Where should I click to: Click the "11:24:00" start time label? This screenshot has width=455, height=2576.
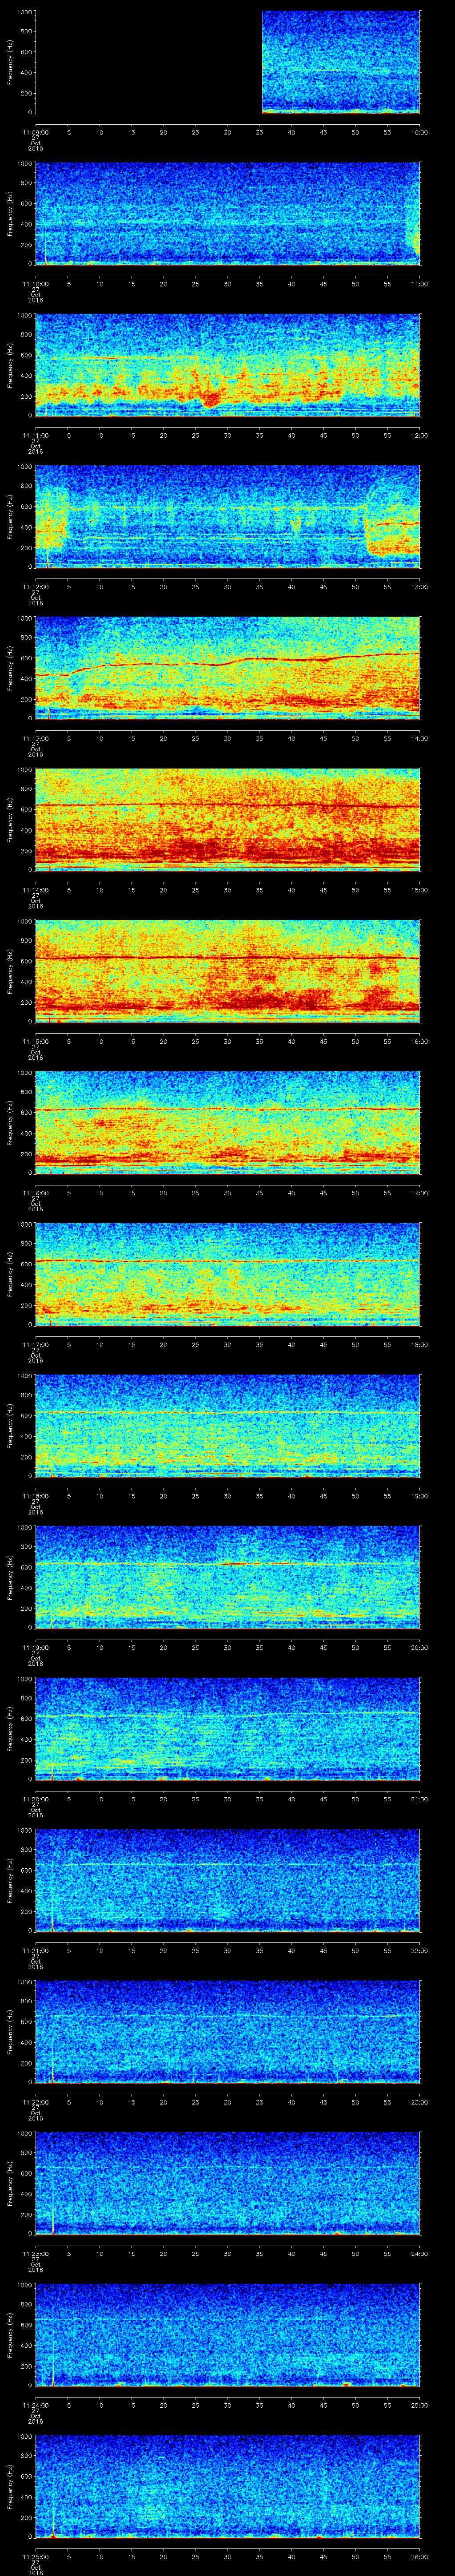[x=36, y=2406]
